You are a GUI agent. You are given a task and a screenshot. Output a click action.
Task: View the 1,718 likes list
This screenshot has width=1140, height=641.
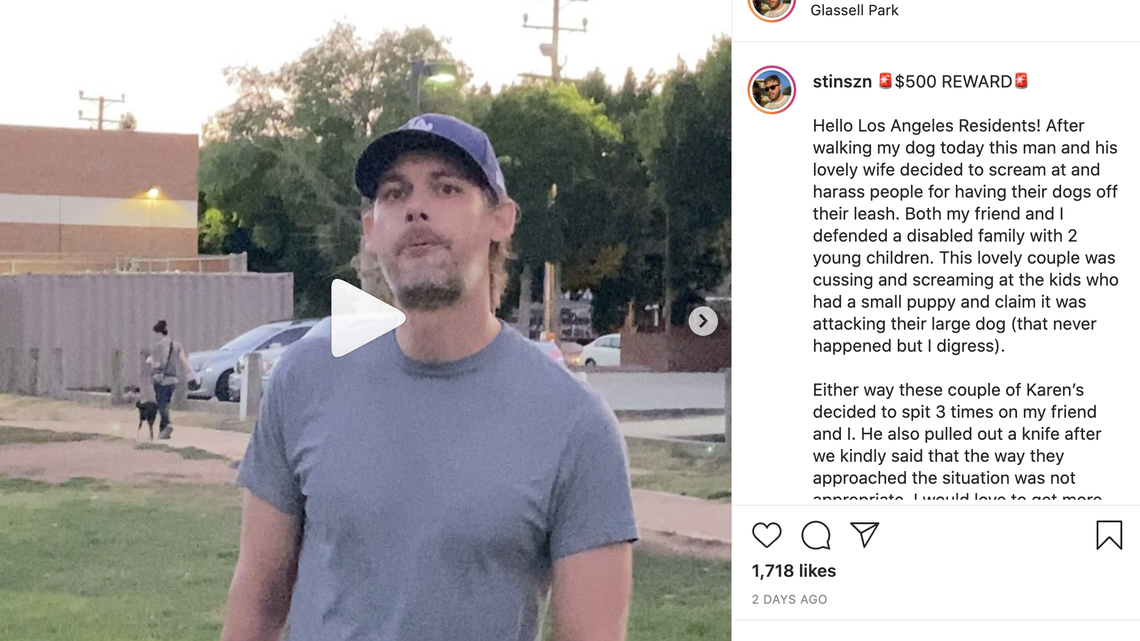tap(794, 571)
